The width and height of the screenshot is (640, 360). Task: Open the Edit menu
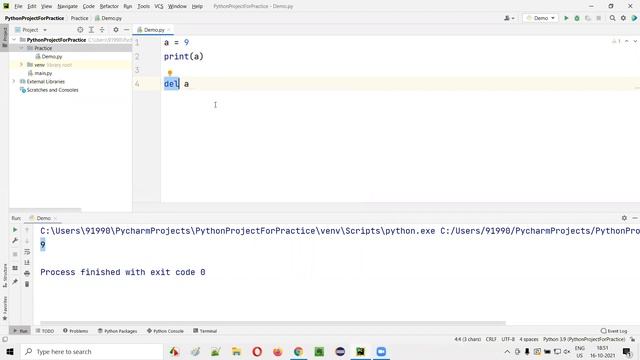pos(32,6)
